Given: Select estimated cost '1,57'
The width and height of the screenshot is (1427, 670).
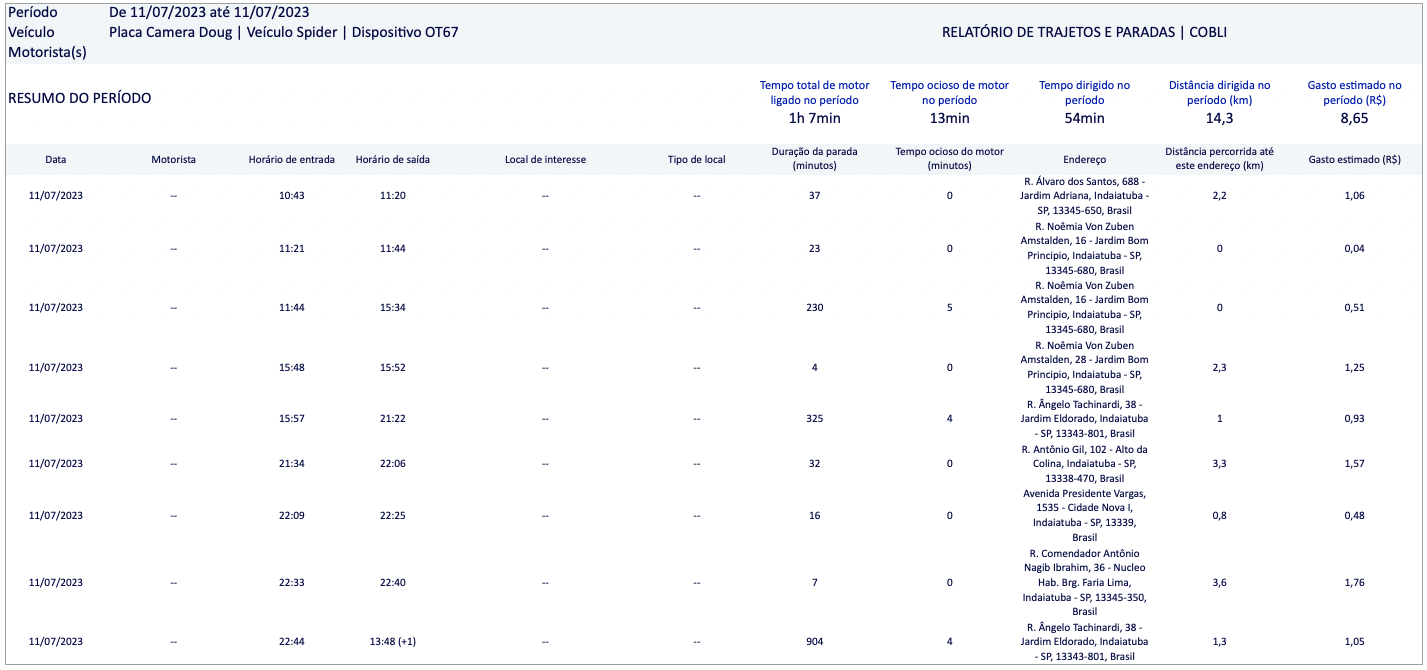Looking at the screenshot, I should pyautogui.click(x=1354, y=463).
